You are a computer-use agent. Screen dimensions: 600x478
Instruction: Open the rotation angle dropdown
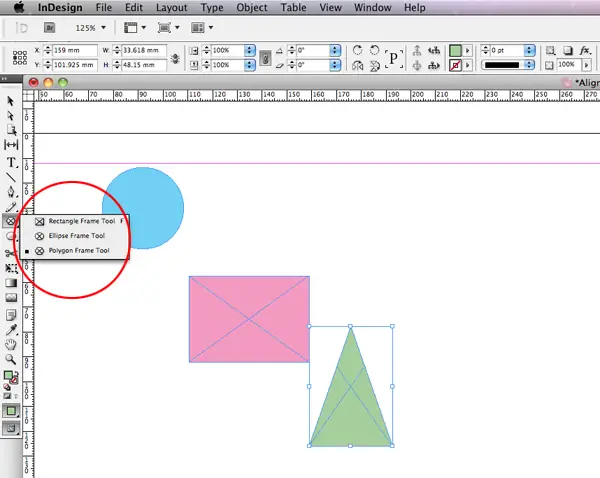[335, 51]
